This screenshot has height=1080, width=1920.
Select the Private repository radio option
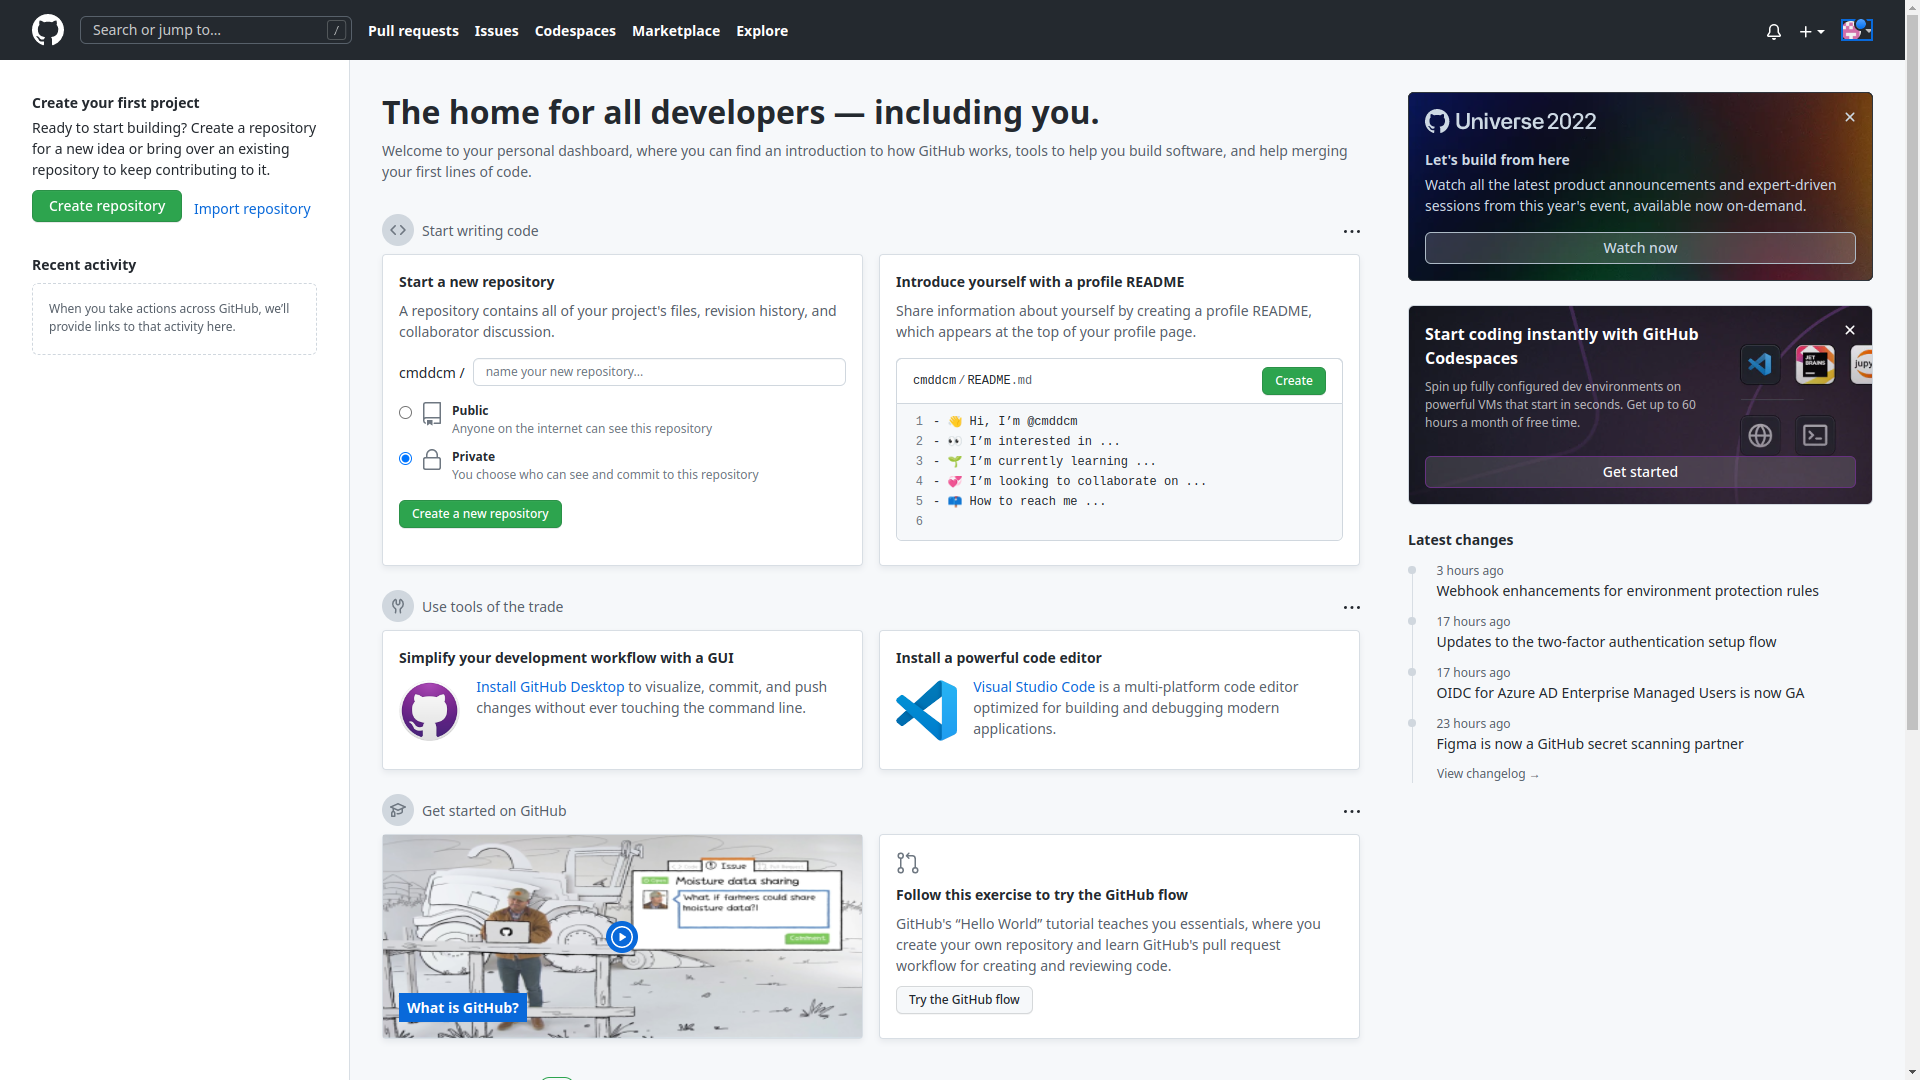click(405, 458)
